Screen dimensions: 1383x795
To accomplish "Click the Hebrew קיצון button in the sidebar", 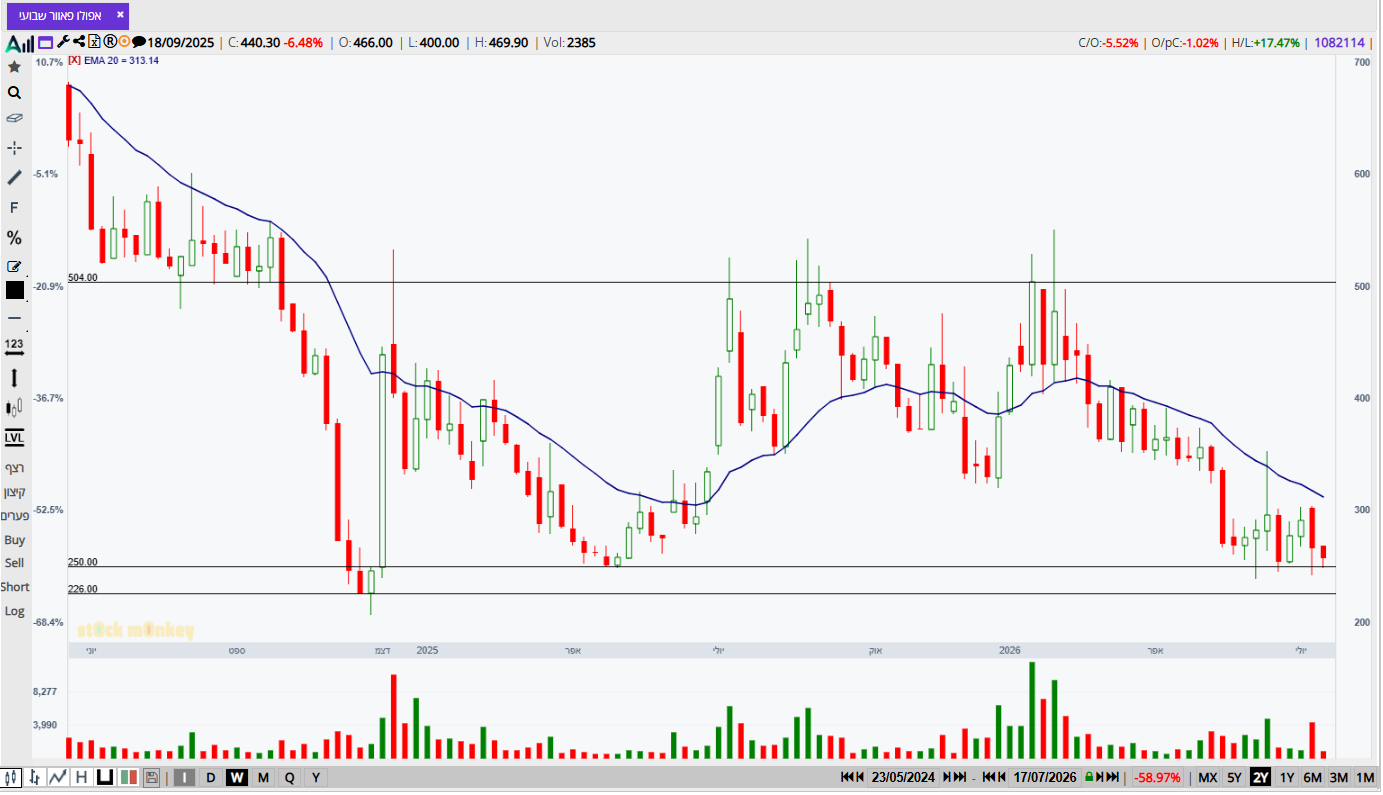I will tap(14, 492).
